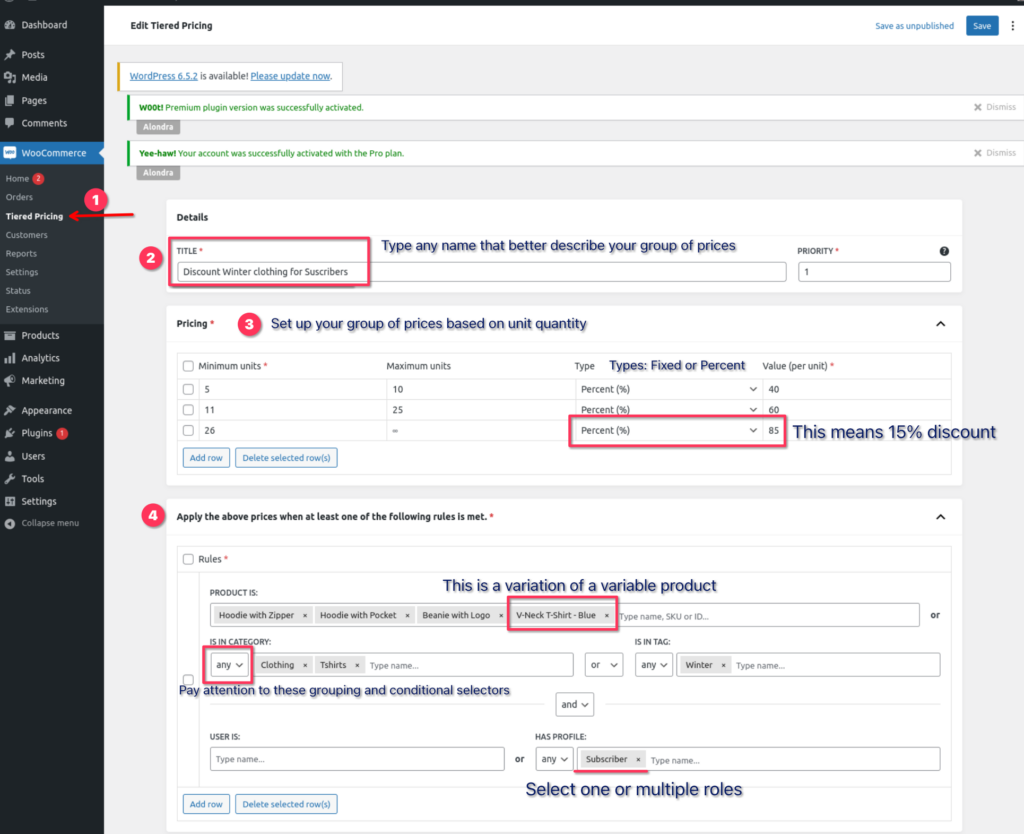Click the Pages icon in sidebar
Image resolution: width=1024 pixels, height=834 pixels.
tap(10, 101)
